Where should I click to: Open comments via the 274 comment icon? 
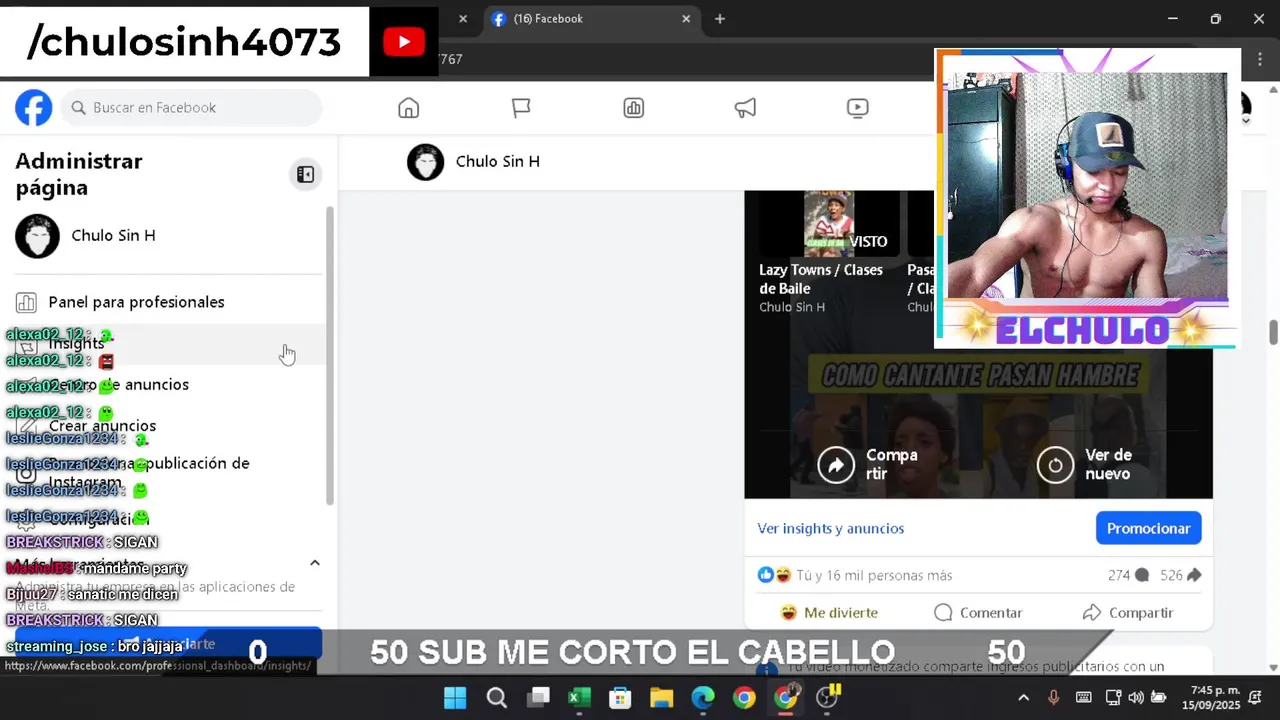point(1141,576)
